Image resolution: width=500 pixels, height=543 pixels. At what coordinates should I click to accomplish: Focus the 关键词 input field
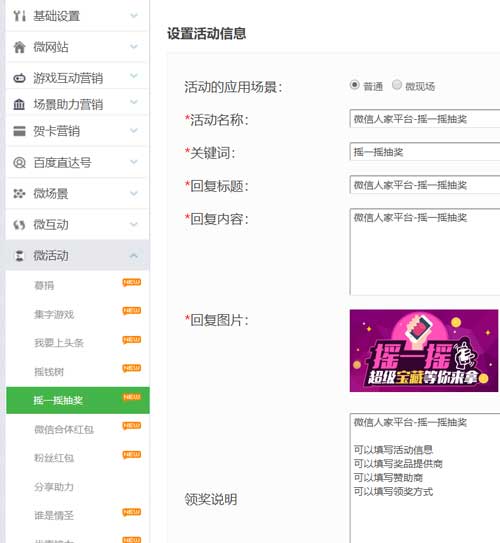click(425, 152)
